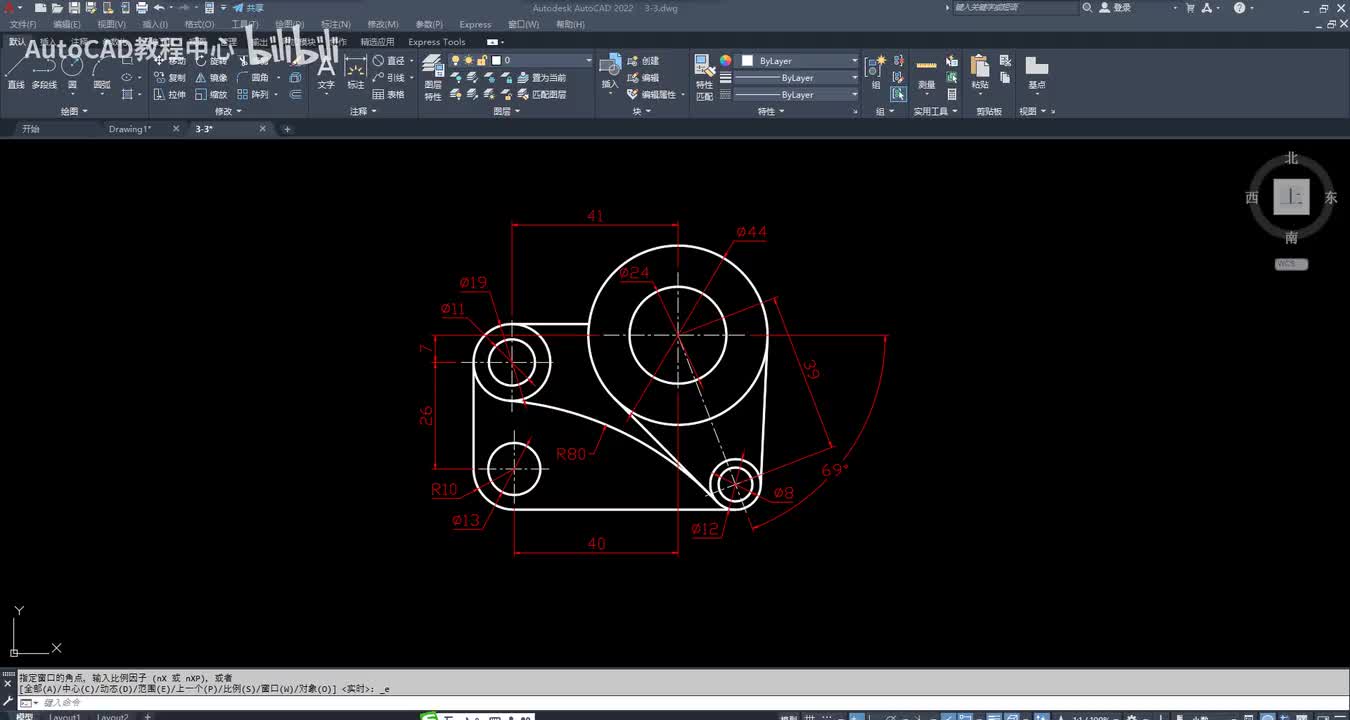Switch to the Drawing1* document tab
Screen dimensions: 1350x720
tap(130, 129)
